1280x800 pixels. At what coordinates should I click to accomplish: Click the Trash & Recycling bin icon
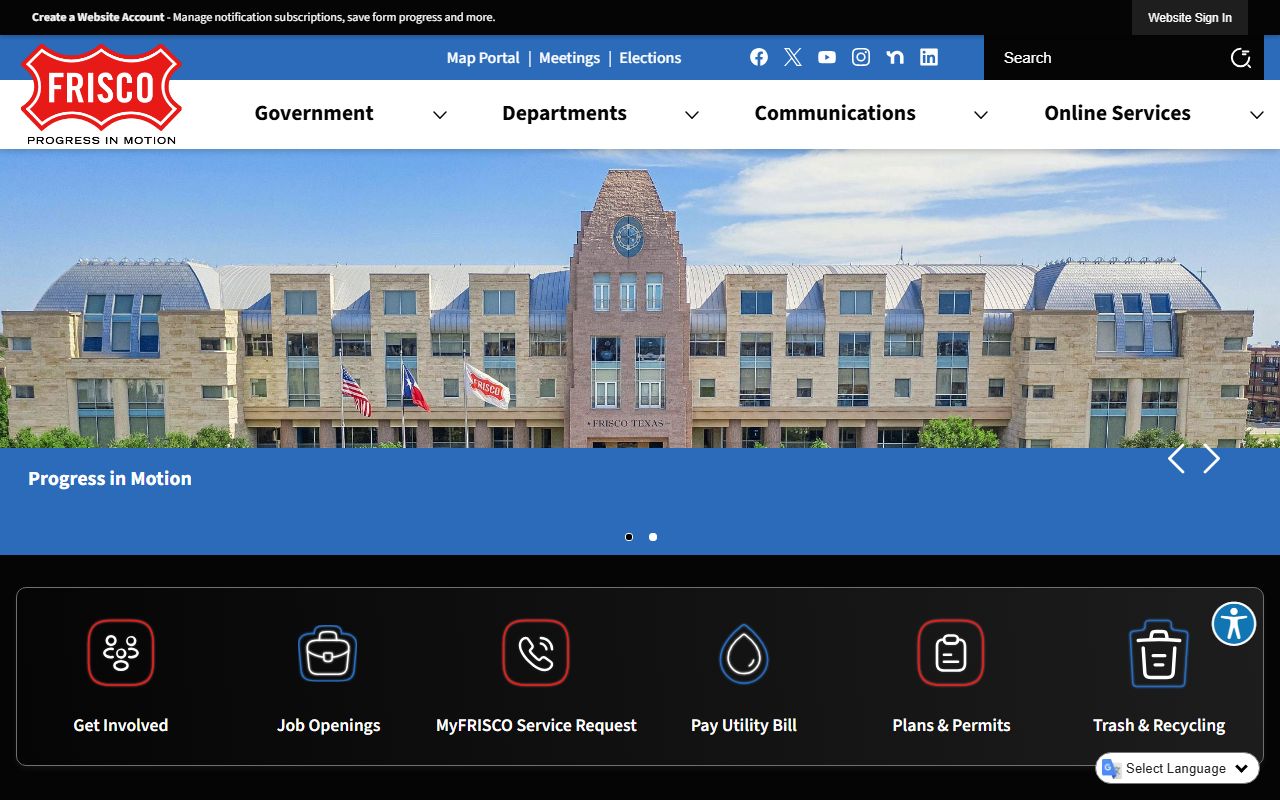pos(1158,653)
